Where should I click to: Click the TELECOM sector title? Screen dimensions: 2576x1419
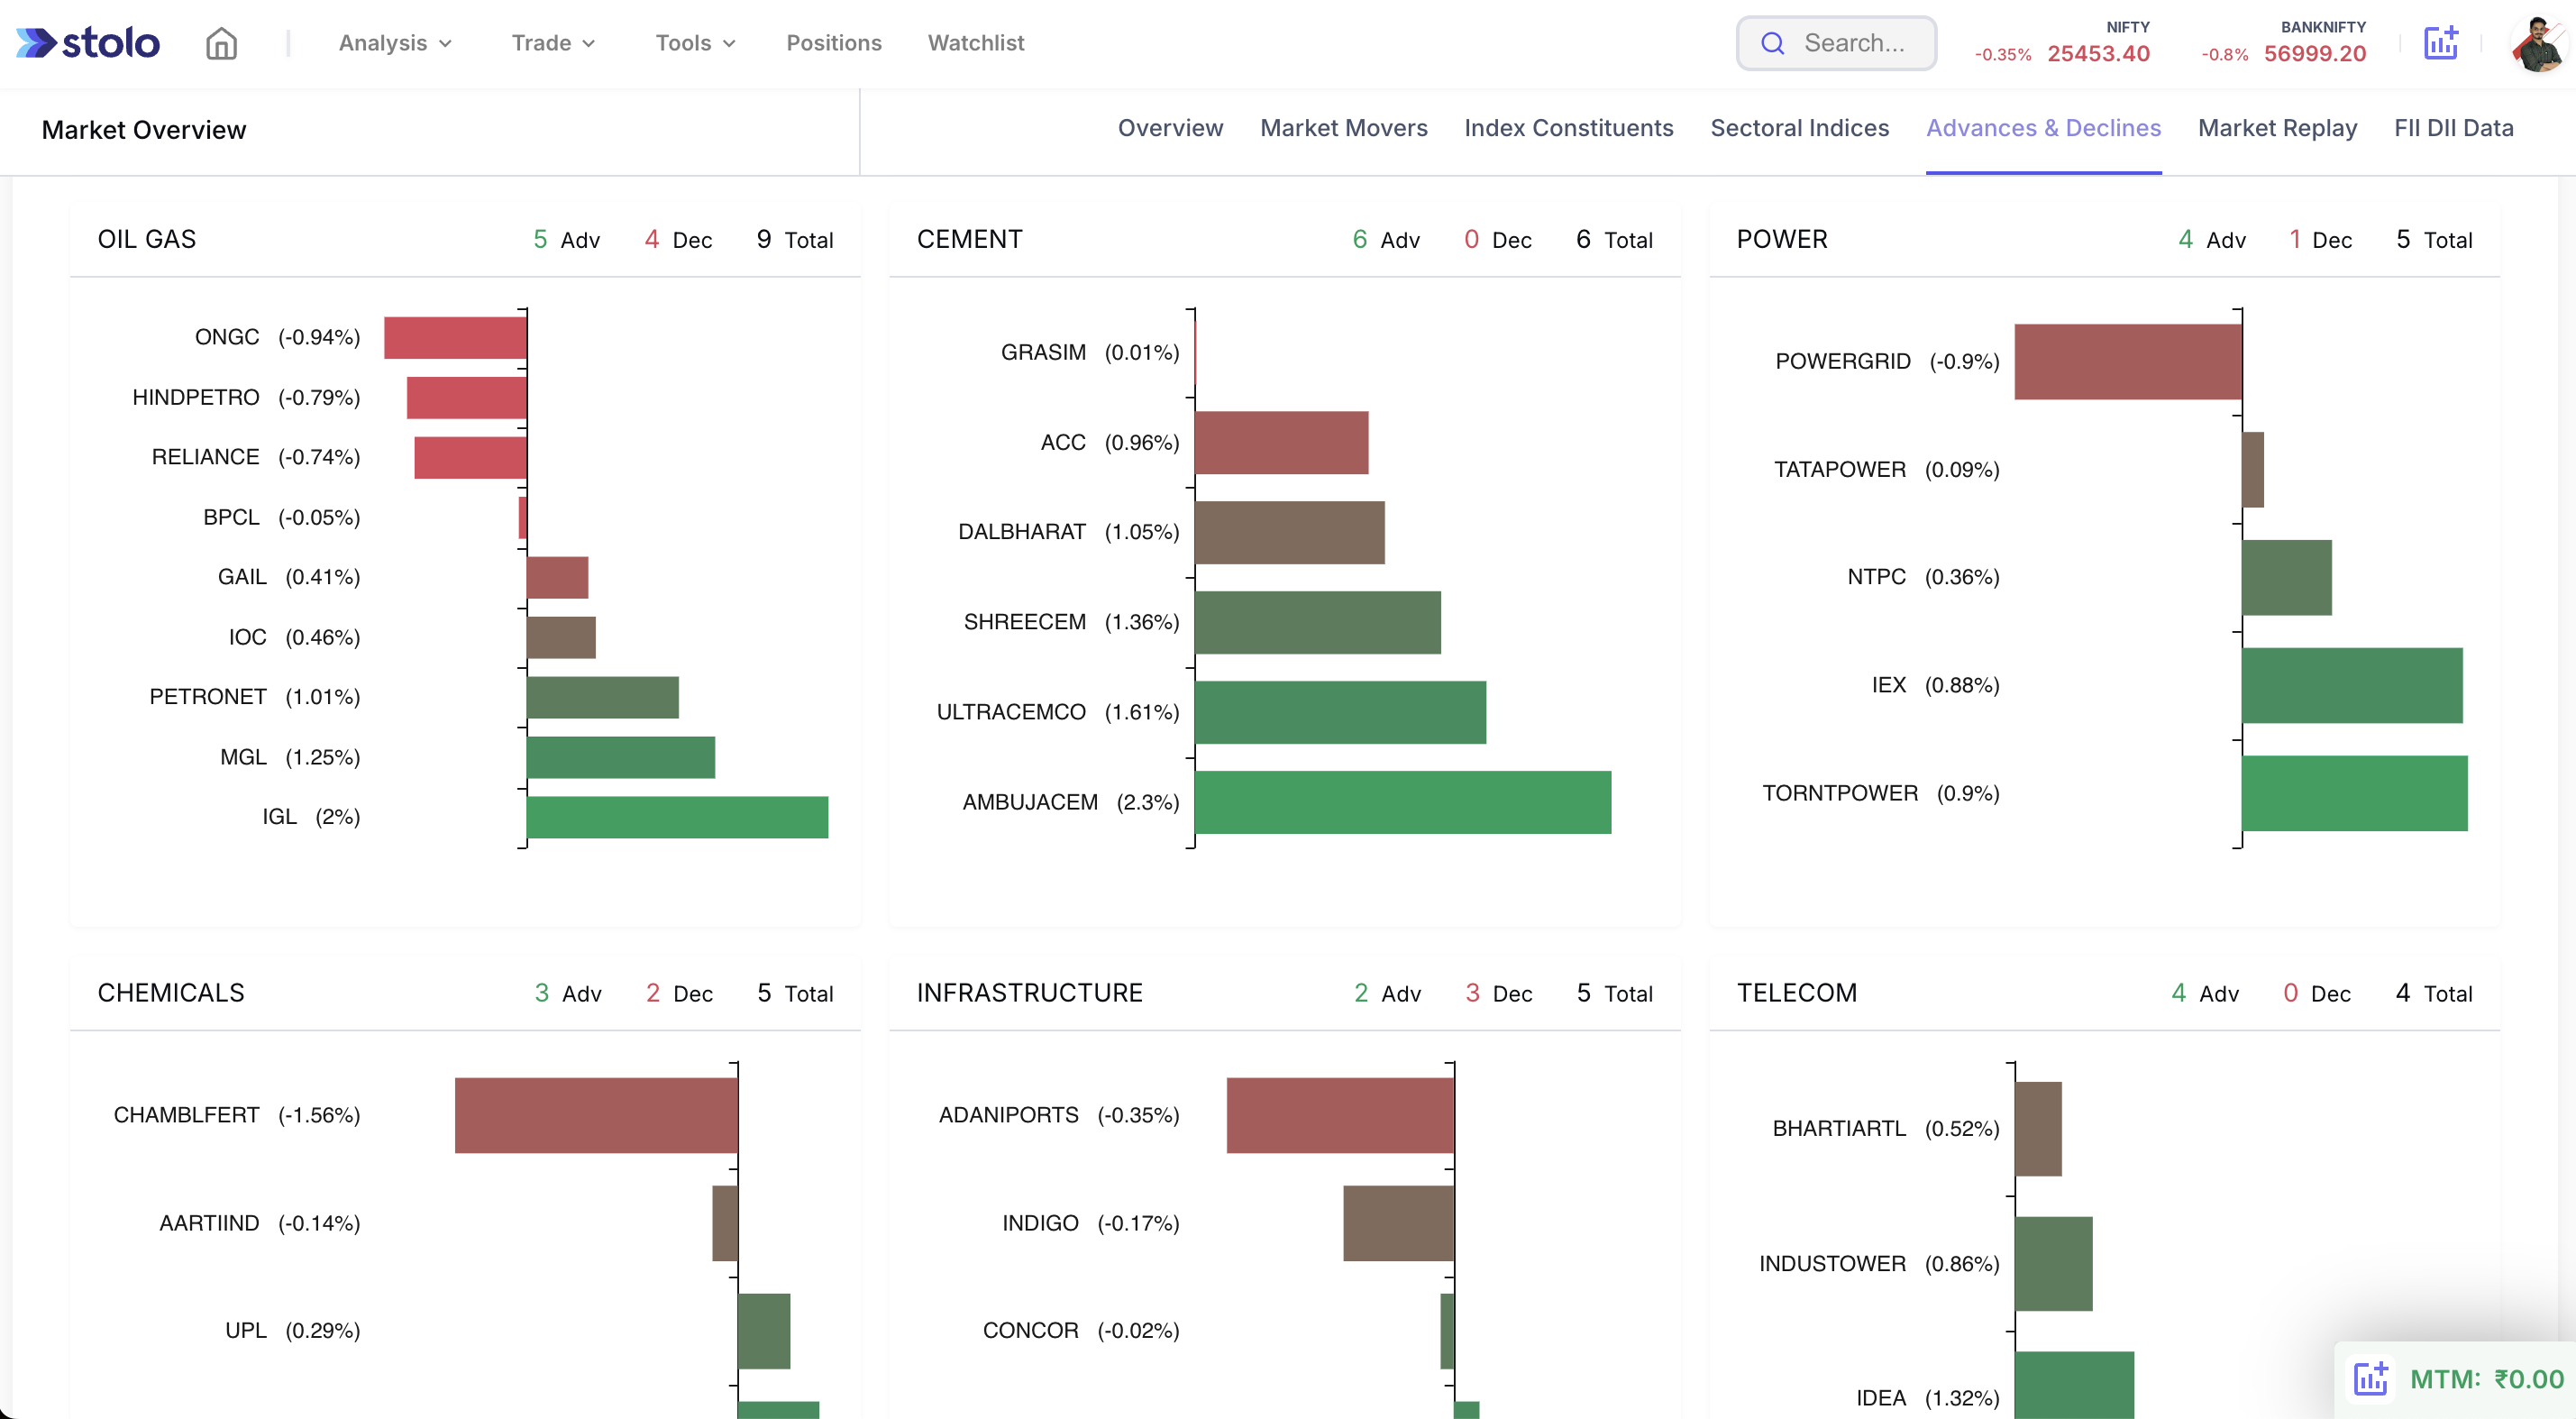click(x=1796, y=992)
